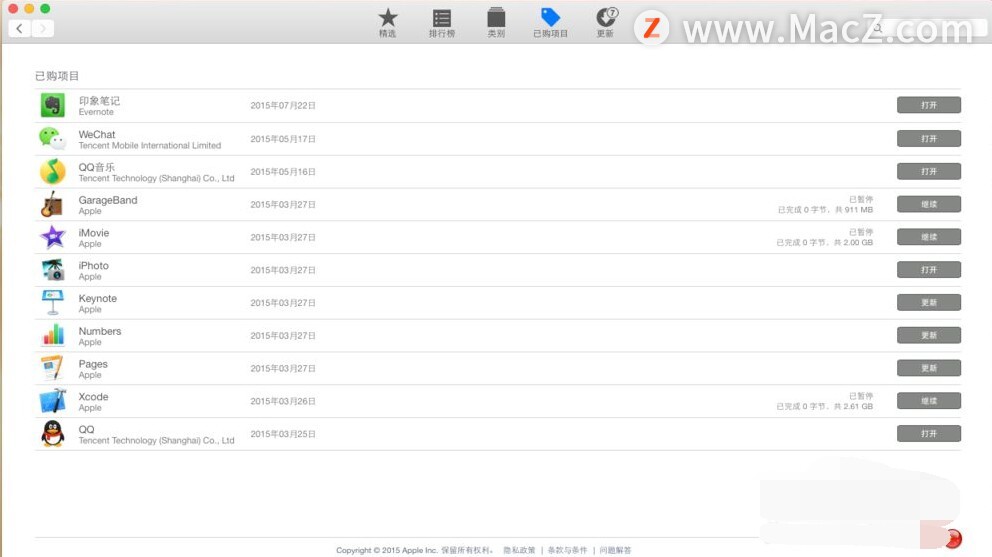Click the yellow minimize window button
Image resolution: width=992 pixels, height=557 pixels.
pyautogui.click(x=28, y=8)
